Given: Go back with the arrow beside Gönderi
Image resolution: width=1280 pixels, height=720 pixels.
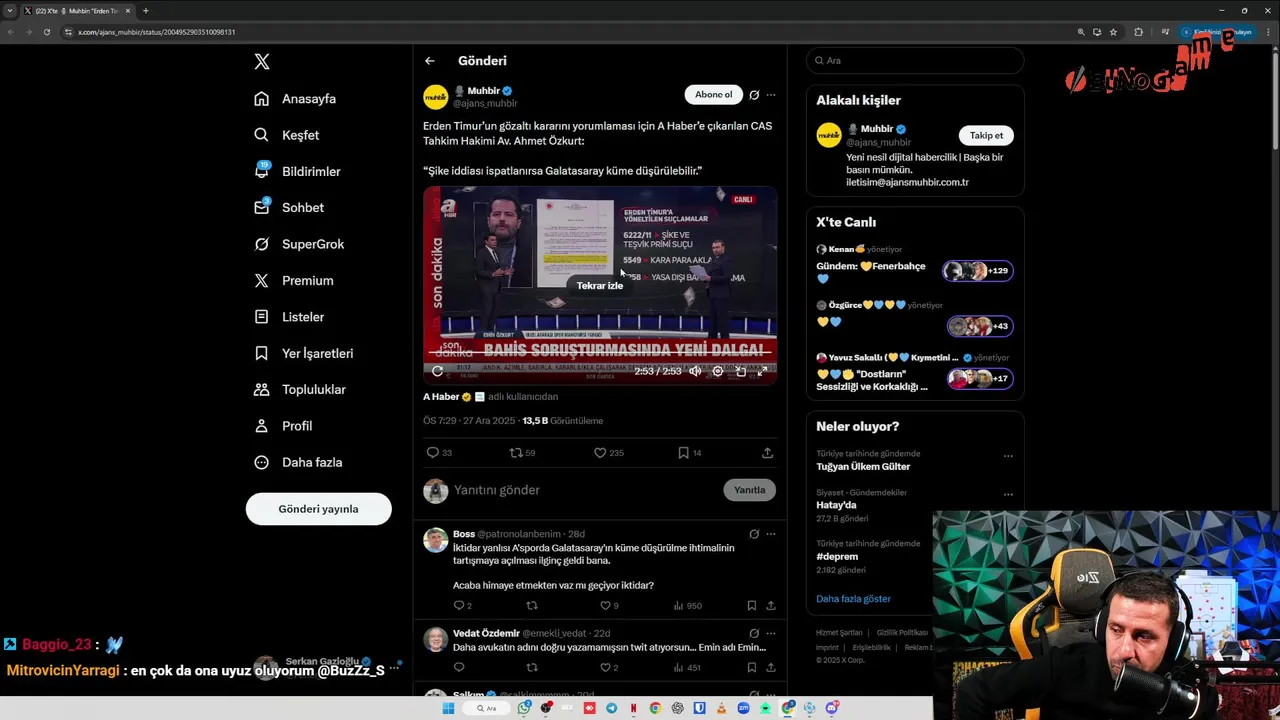Looking at the screenshot, I should [430, 61].
